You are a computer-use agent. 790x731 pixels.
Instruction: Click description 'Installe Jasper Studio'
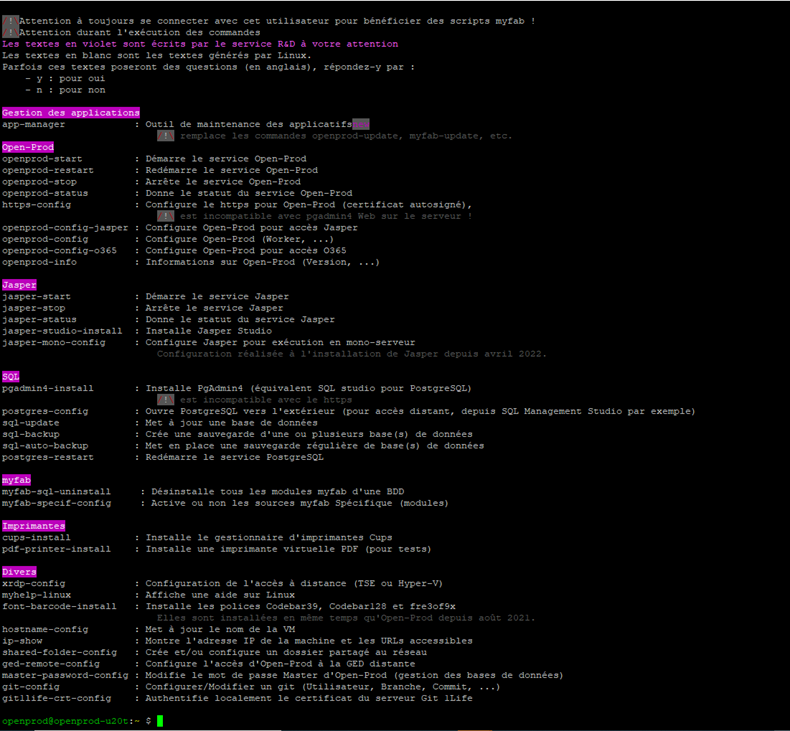pyautogui.click(x=209, y=331)
